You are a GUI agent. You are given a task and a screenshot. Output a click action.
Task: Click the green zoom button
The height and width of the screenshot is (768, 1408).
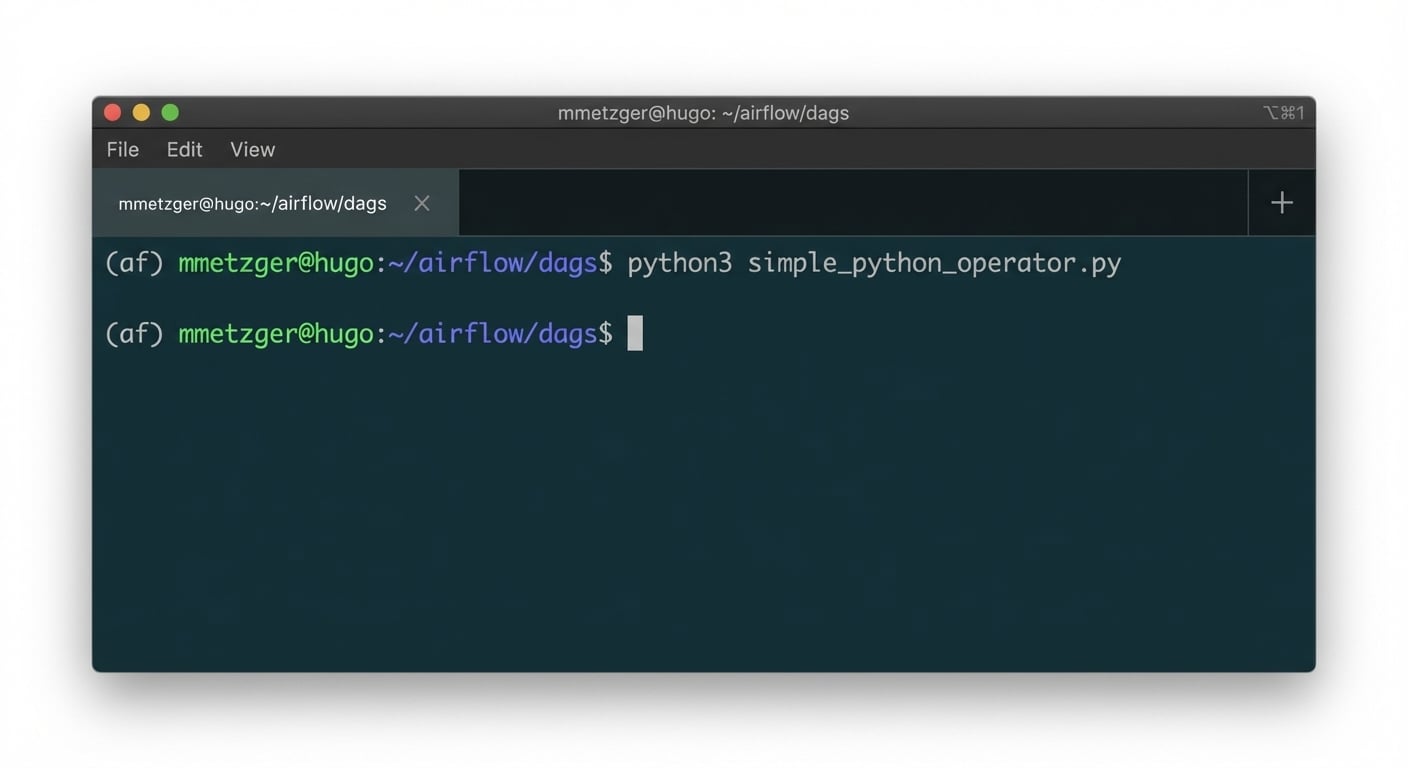(170, 112)
